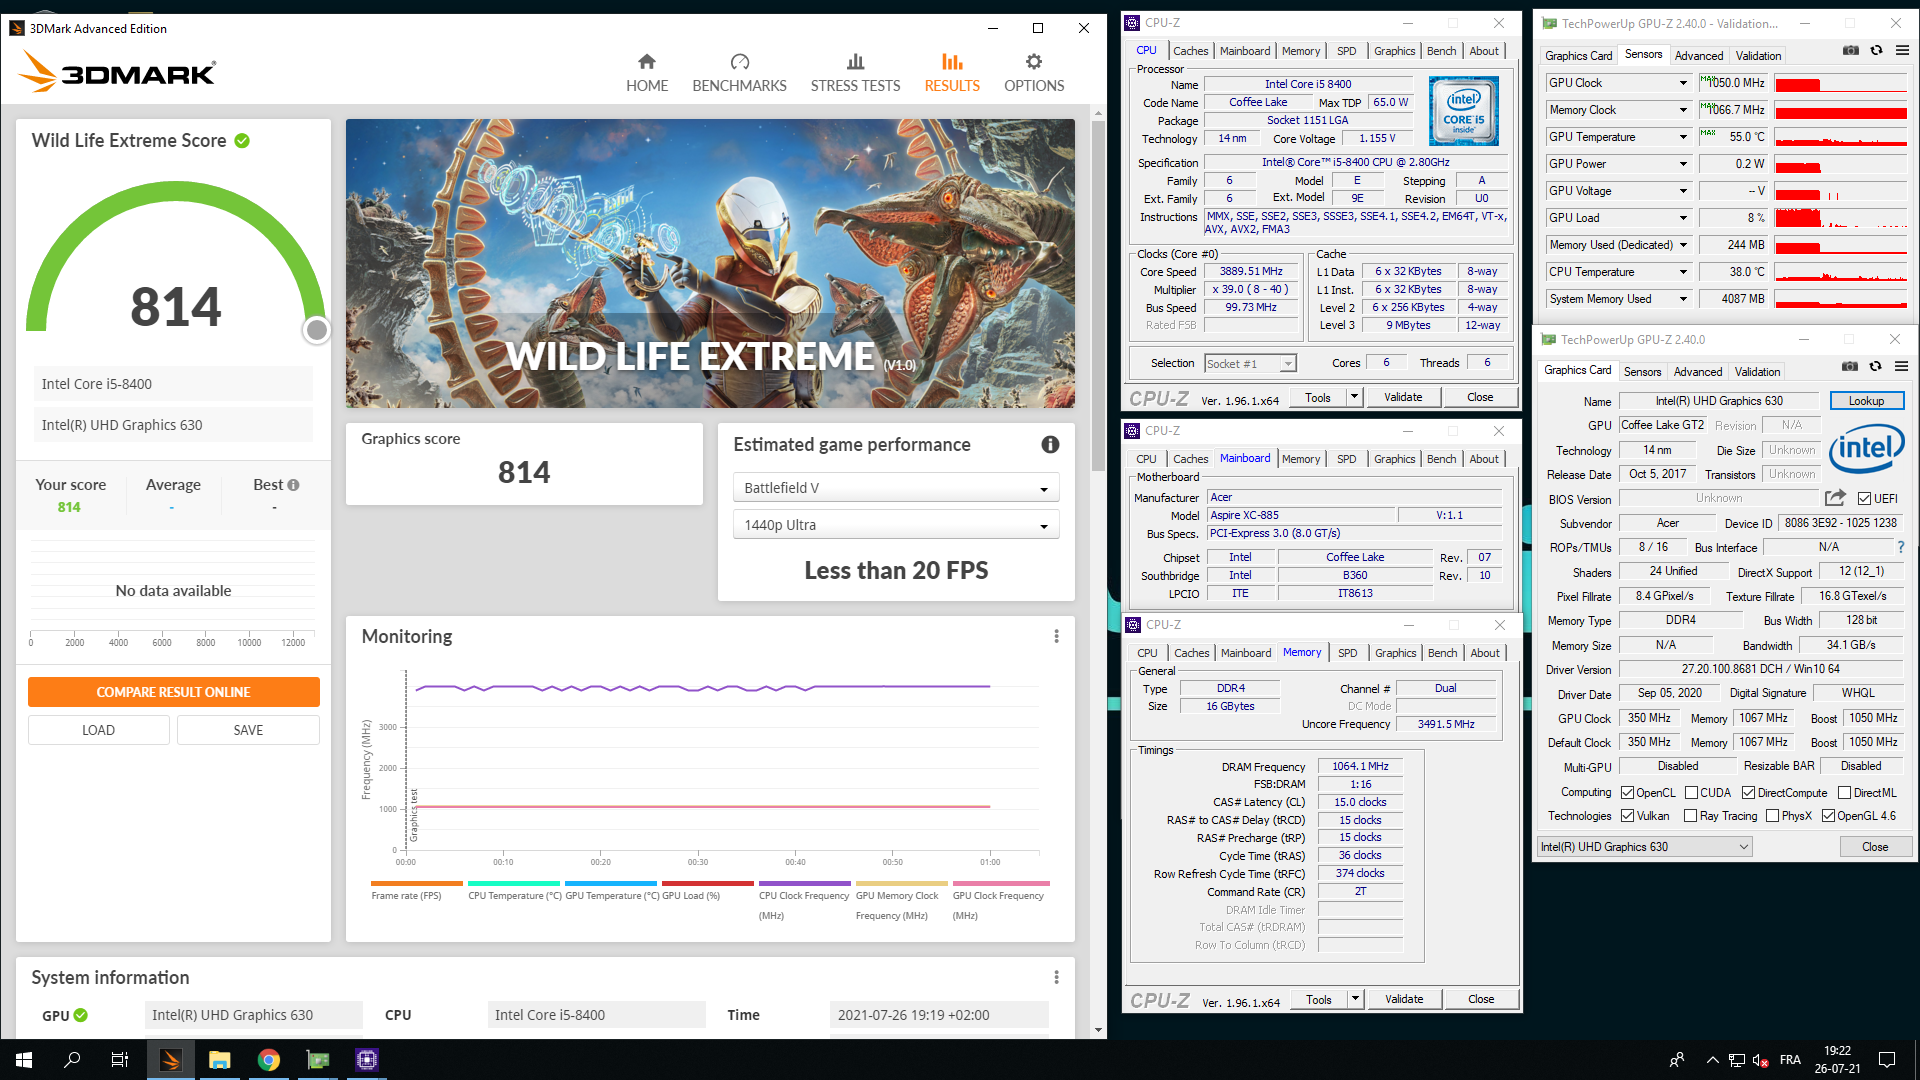This screenshot has height=1080, width=1920.
Task: Open the System Memory Used sensor dropdown
Action: tap(1683, 299)
